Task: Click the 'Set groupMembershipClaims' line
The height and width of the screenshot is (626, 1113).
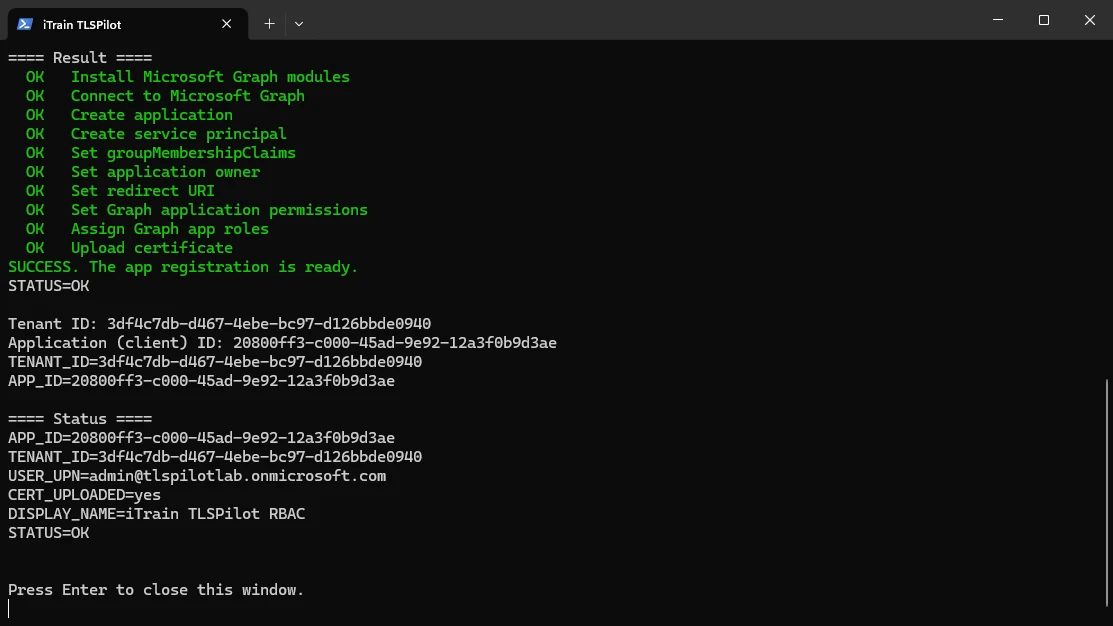Action: point(183,153)
